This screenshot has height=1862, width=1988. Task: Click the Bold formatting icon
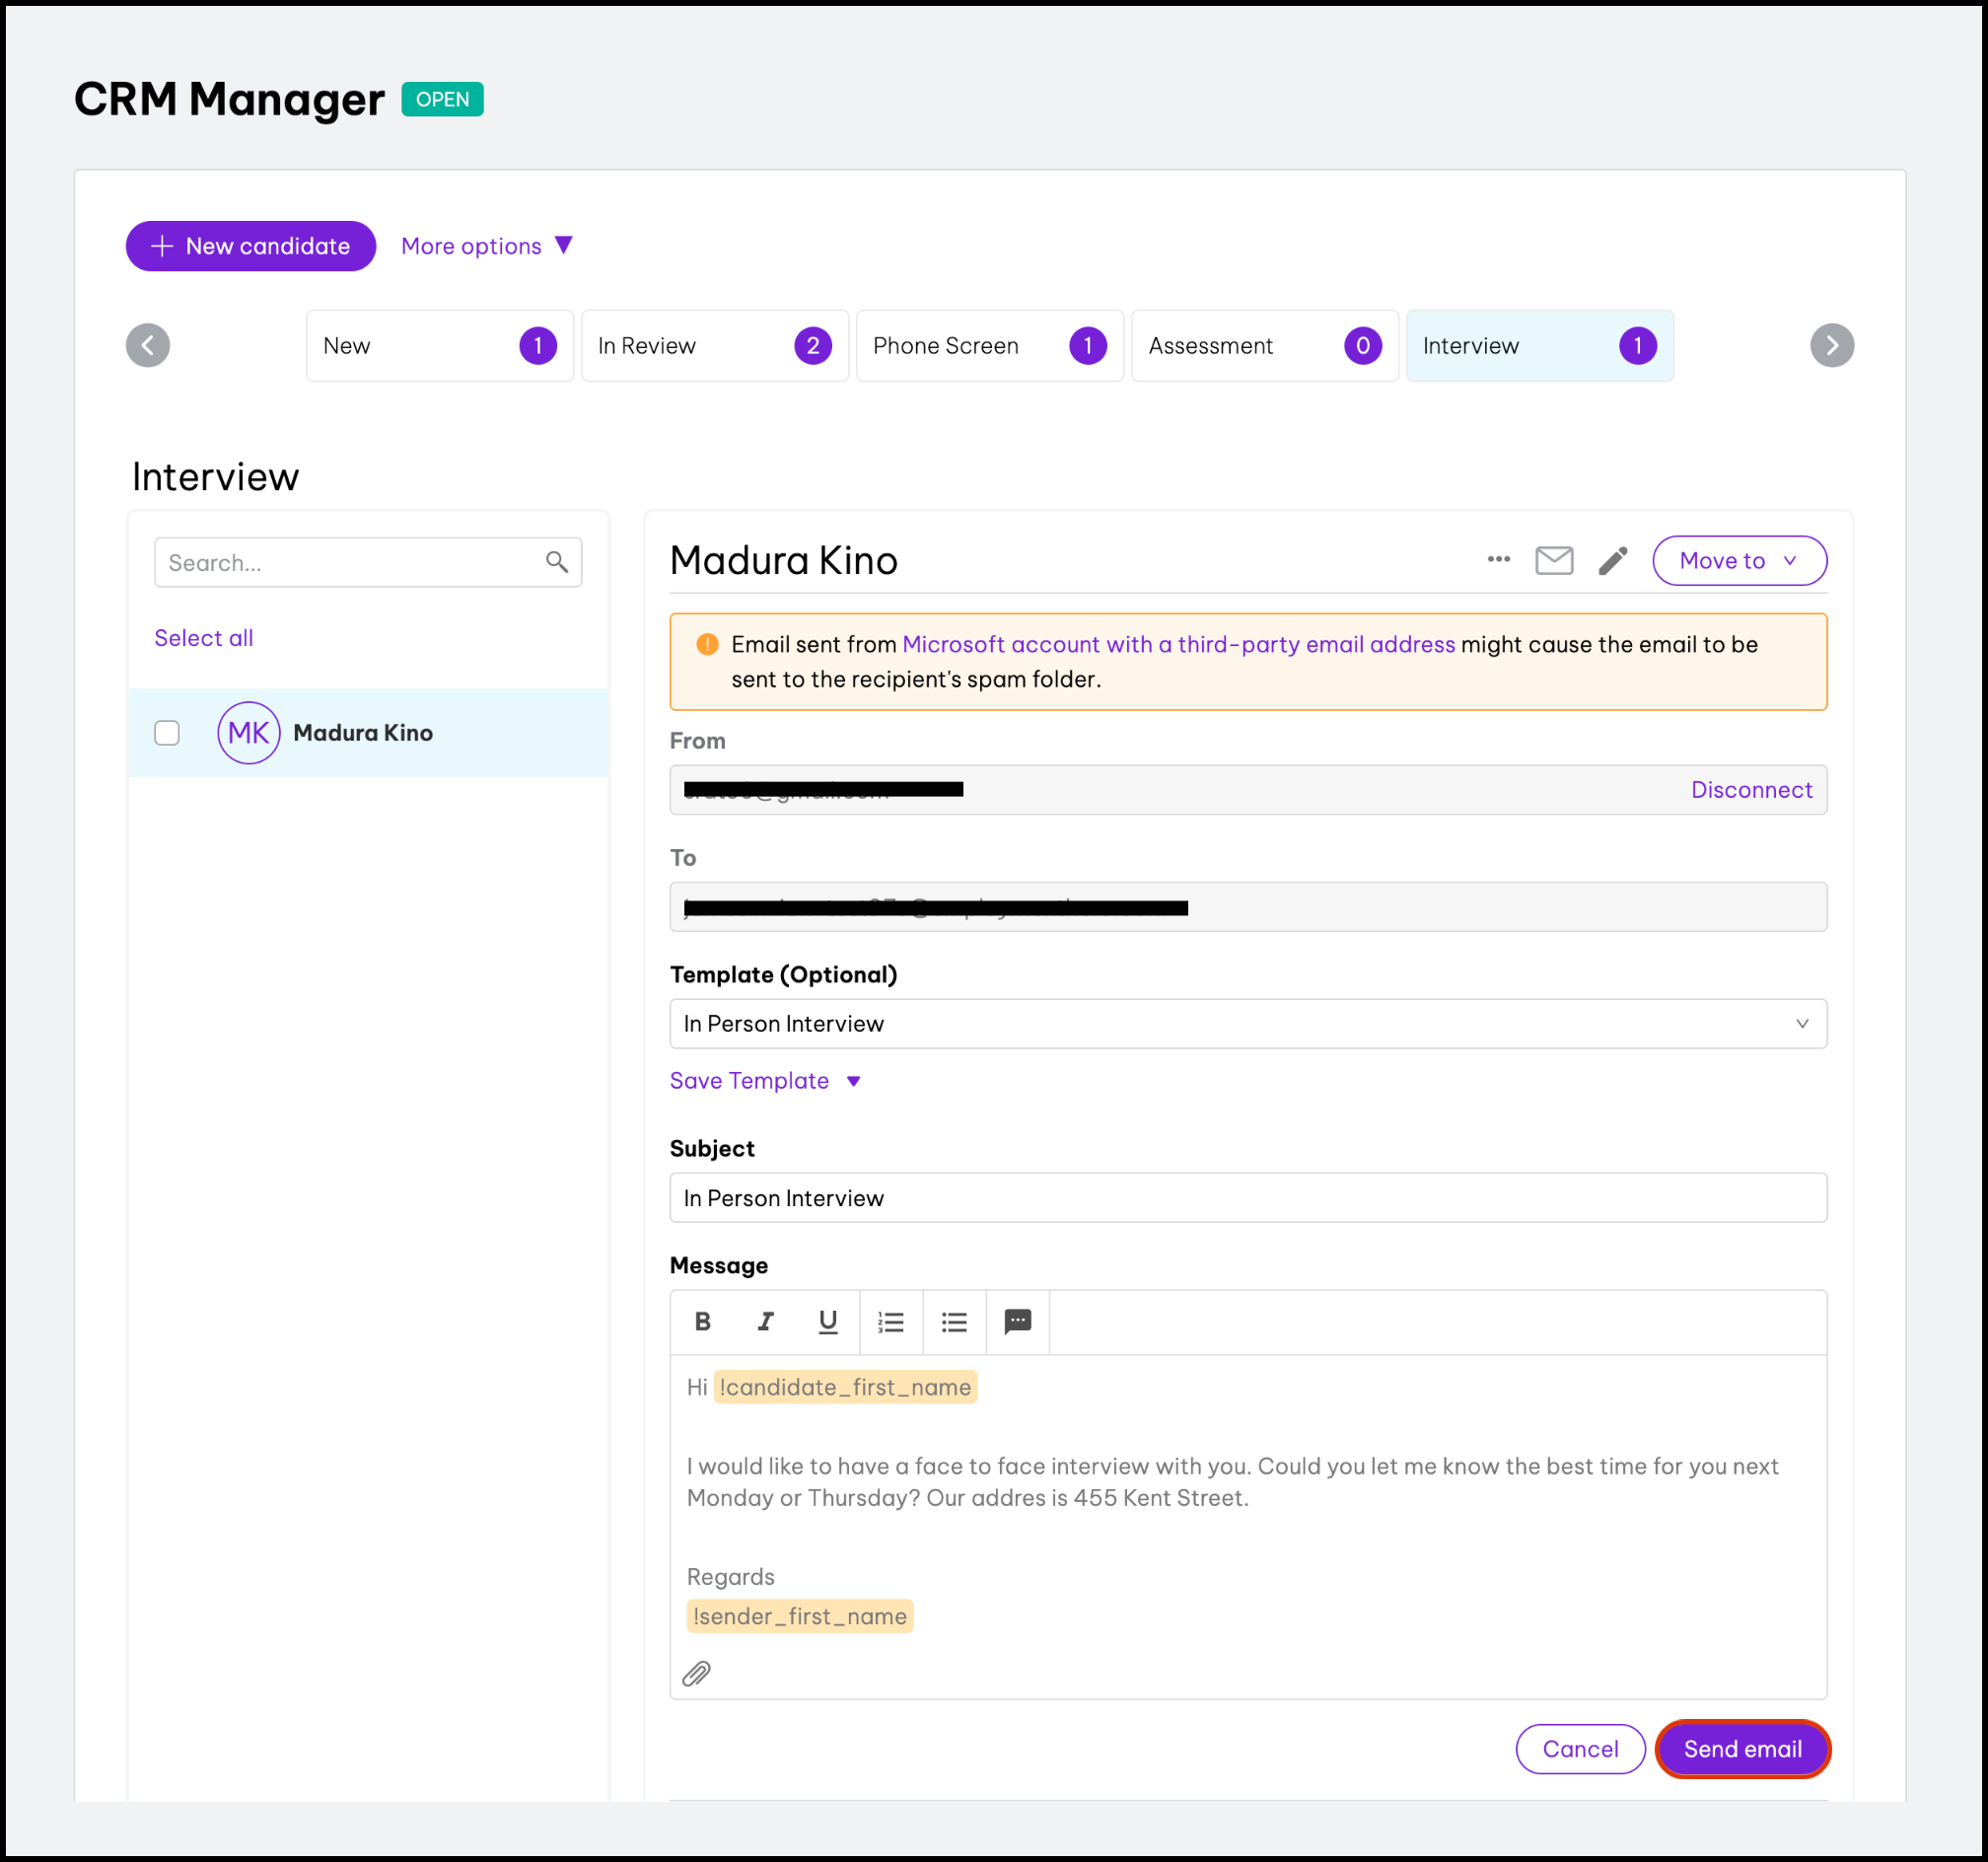(x=703, y=1322)
